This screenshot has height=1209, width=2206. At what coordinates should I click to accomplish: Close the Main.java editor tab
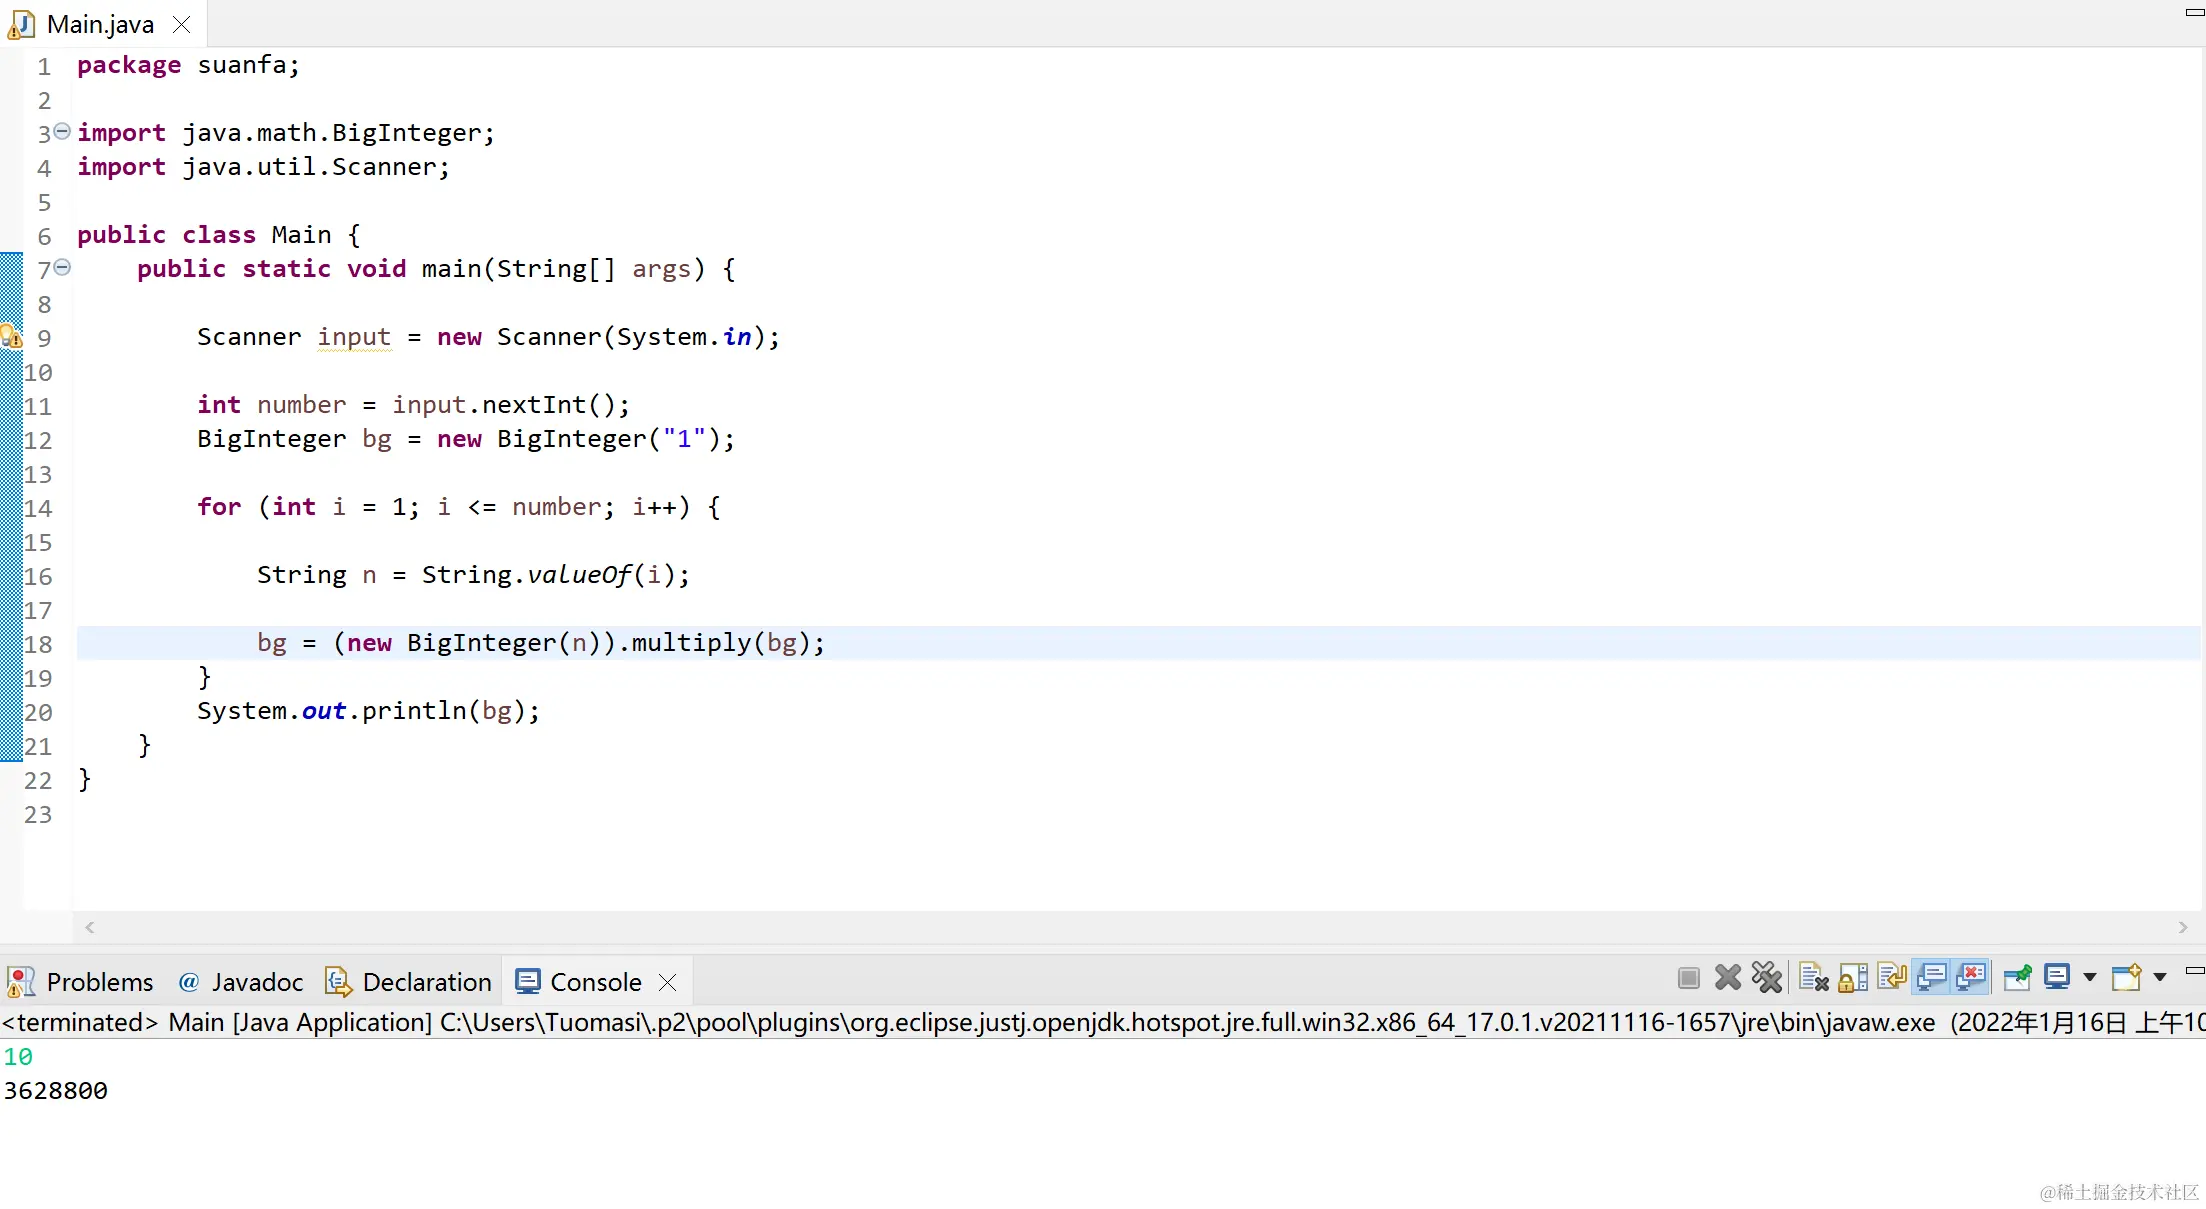pyautogui.click(x=181, y=24)
